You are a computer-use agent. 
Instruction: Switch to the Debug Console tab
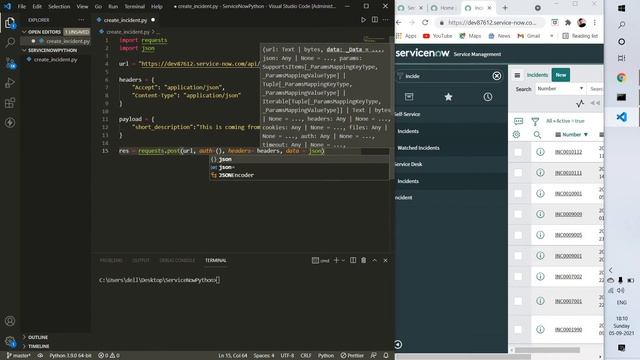tap(177, 260)
